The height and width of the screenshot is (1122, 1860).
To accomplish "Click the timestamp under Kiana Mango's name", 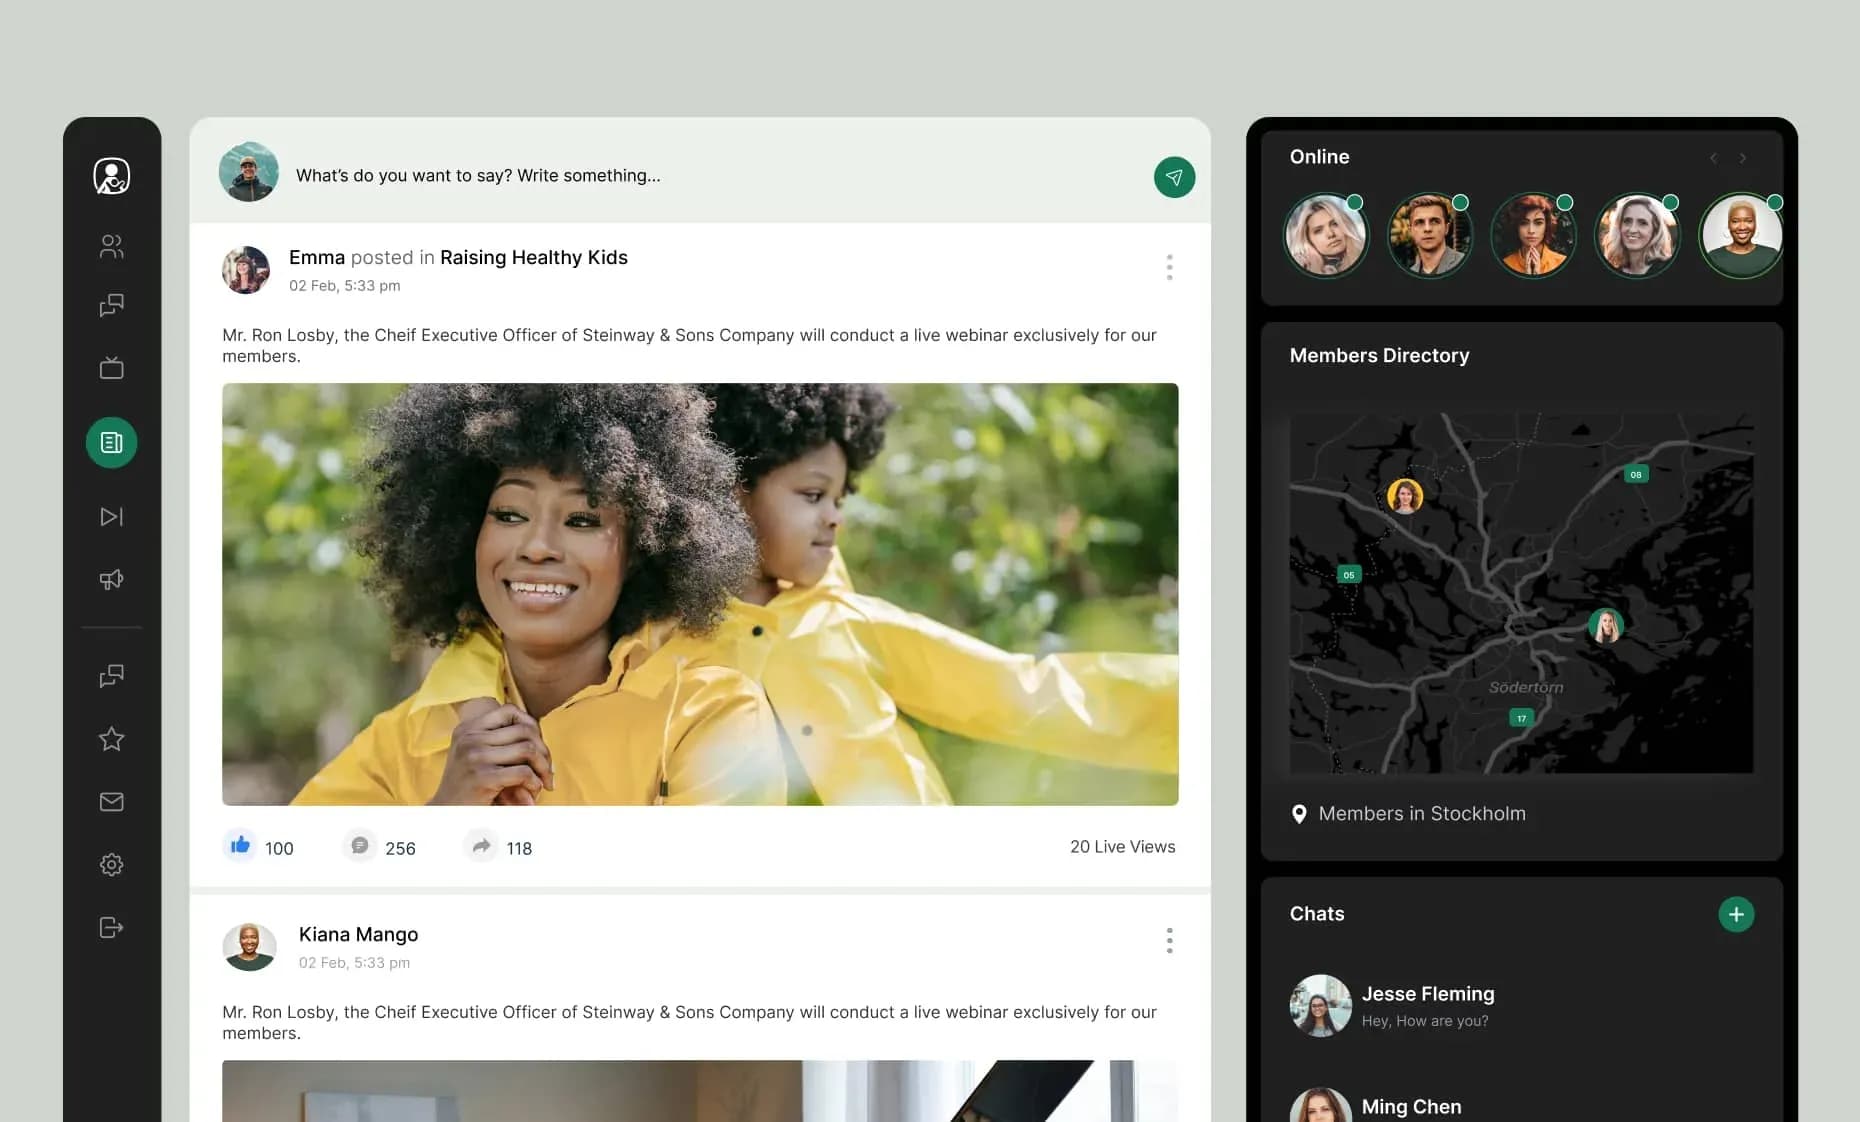I will 354,963.
